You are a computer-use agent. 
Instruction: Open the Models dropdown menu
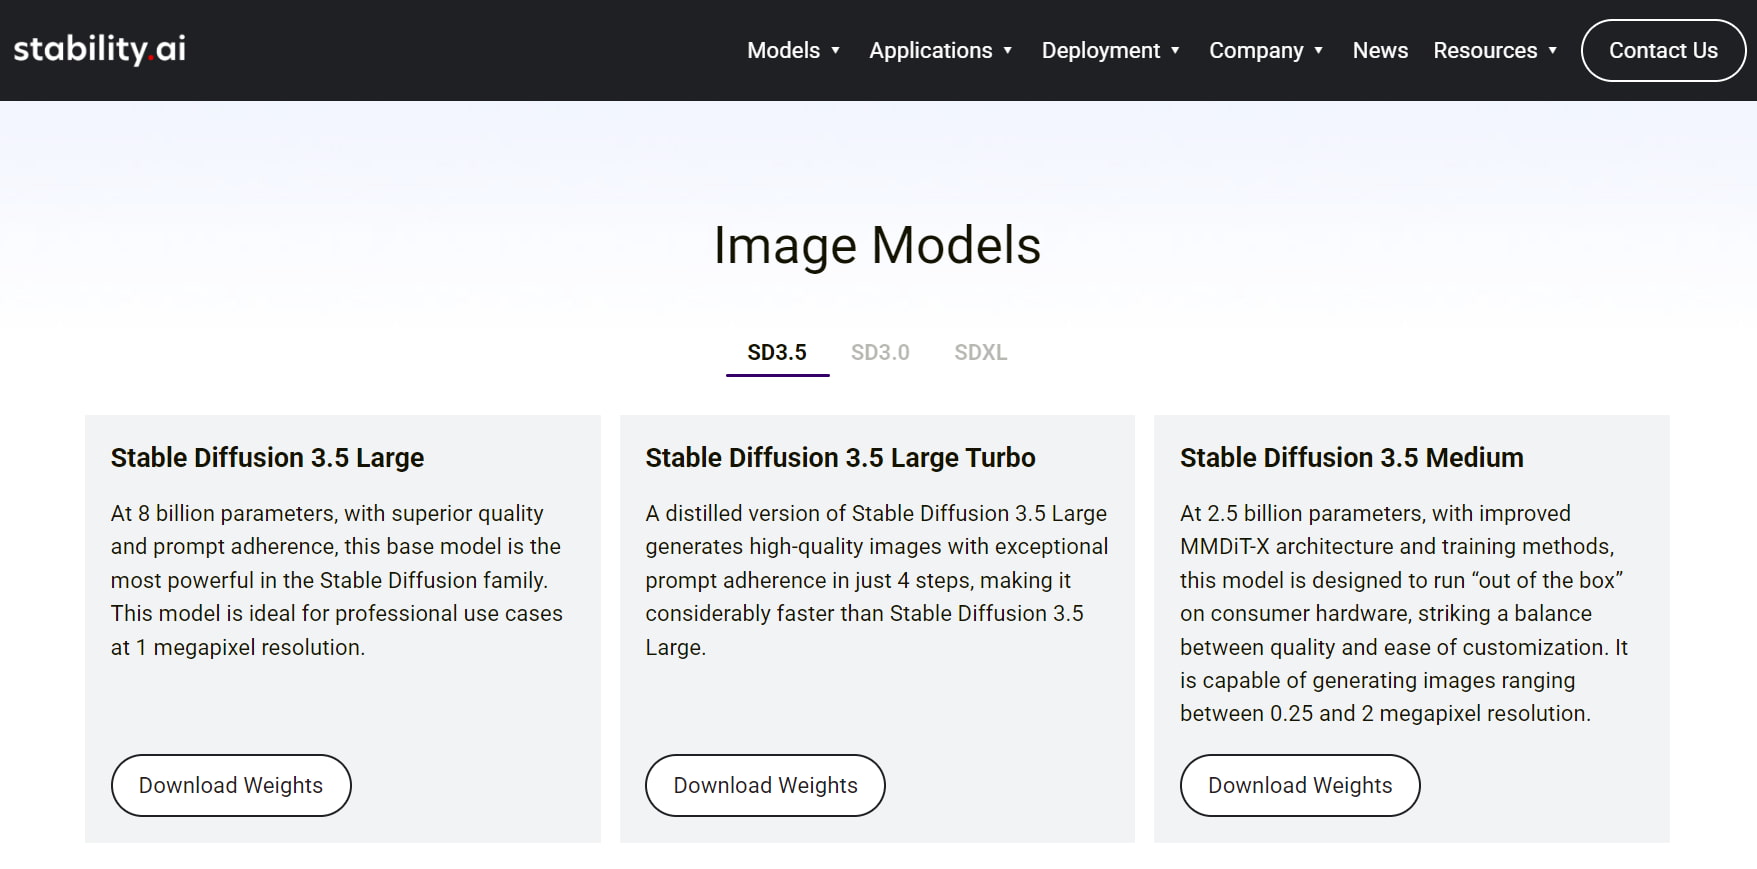click(x=794, y=51)
